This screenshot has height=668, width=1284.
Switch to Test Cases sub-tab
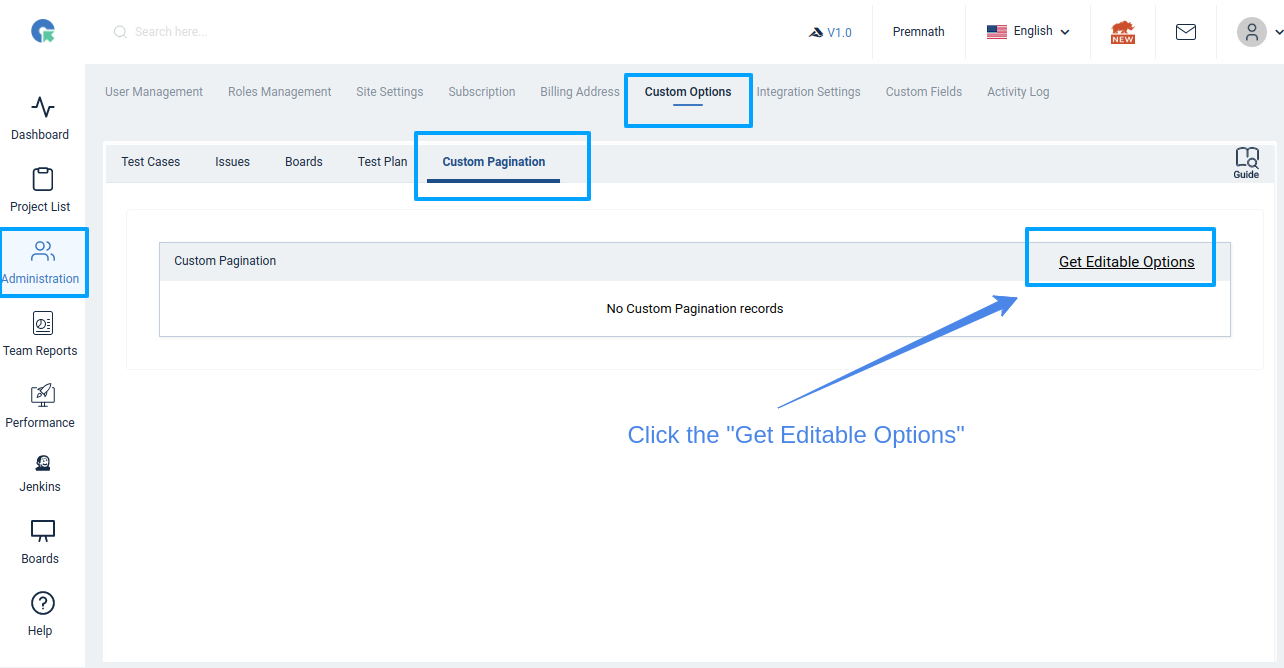click(x=151, y=162)
